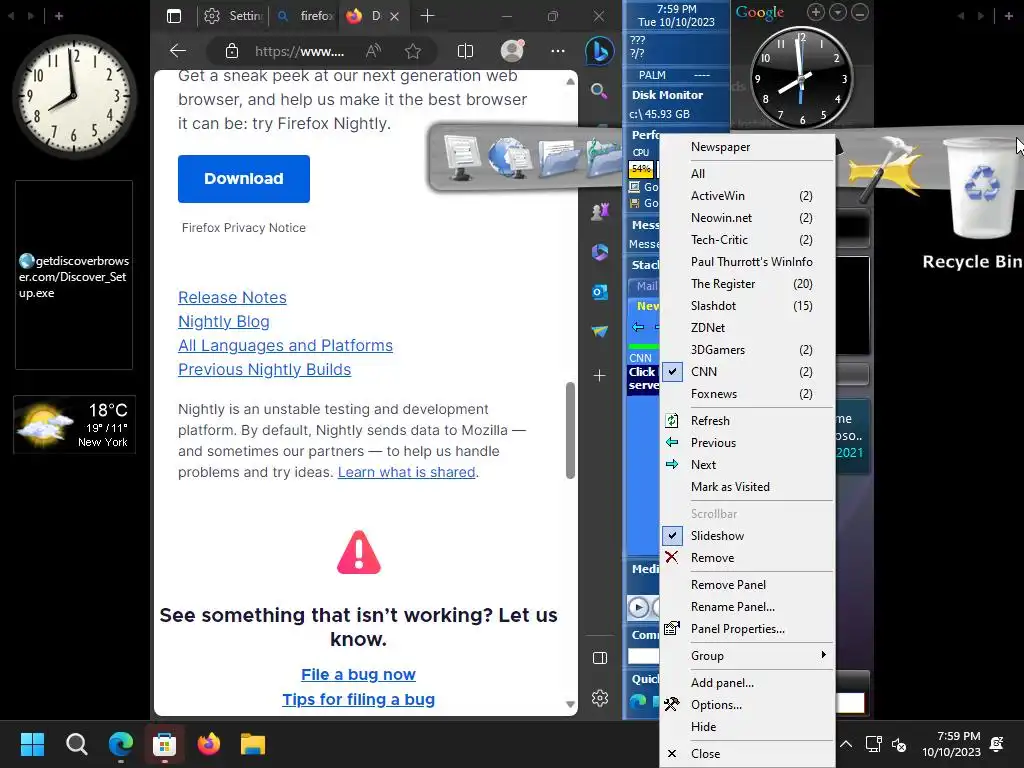The image size is (1024, 768).
Task: Click the Edge page vertical scrollbar thumb
Action: pyautogui.click(x=570, y=431)
